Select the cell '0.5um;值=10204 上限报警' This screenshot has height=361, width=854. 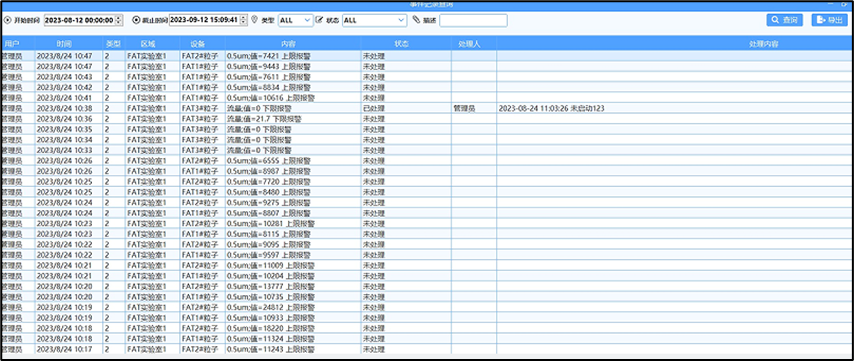(293, 276)
